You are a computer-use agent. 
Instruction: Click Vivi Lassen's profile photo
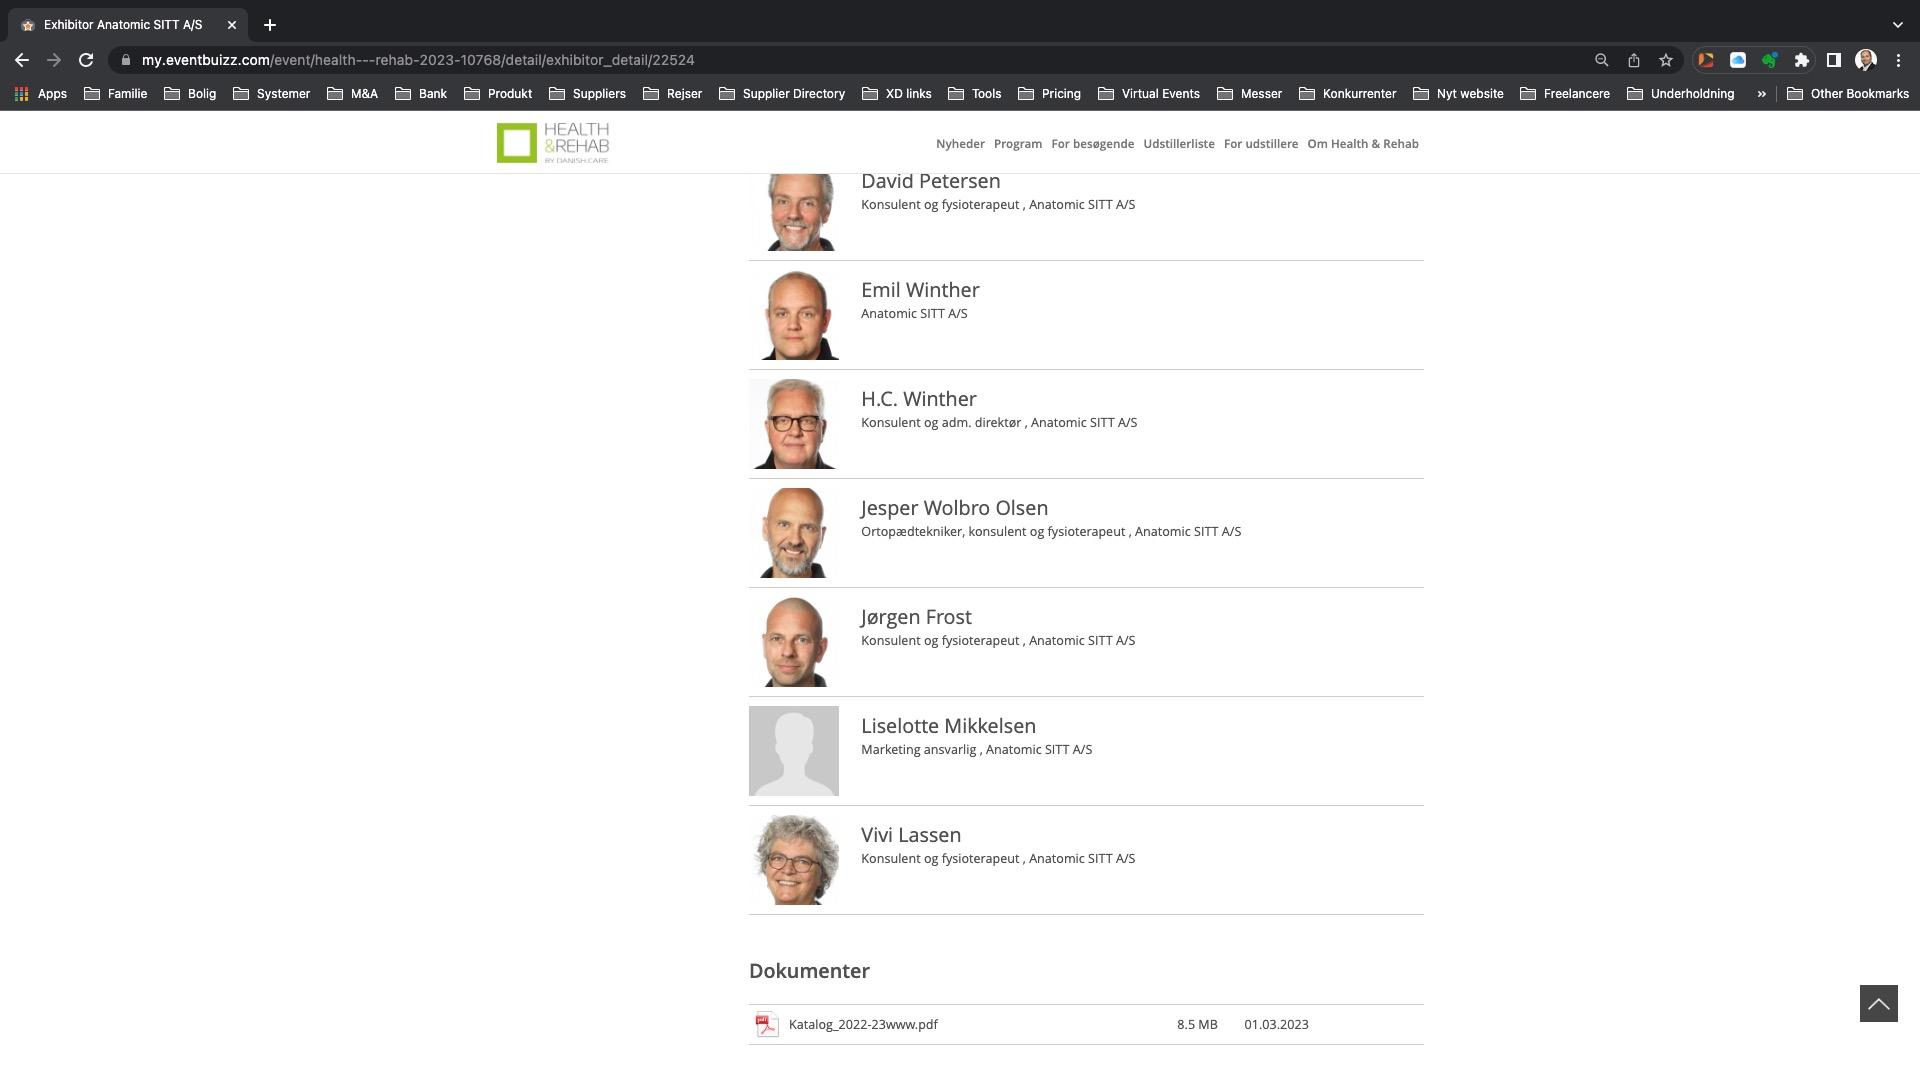[794, 860]
